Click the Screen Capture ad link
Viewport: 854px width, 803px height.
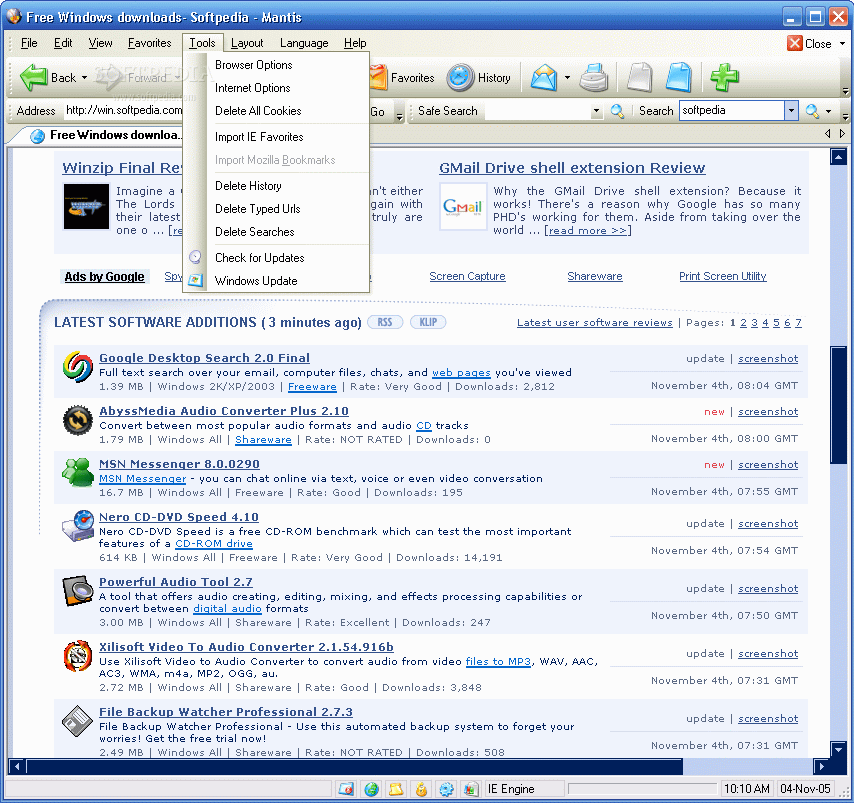pyautogui.click(x=467, y=276)
